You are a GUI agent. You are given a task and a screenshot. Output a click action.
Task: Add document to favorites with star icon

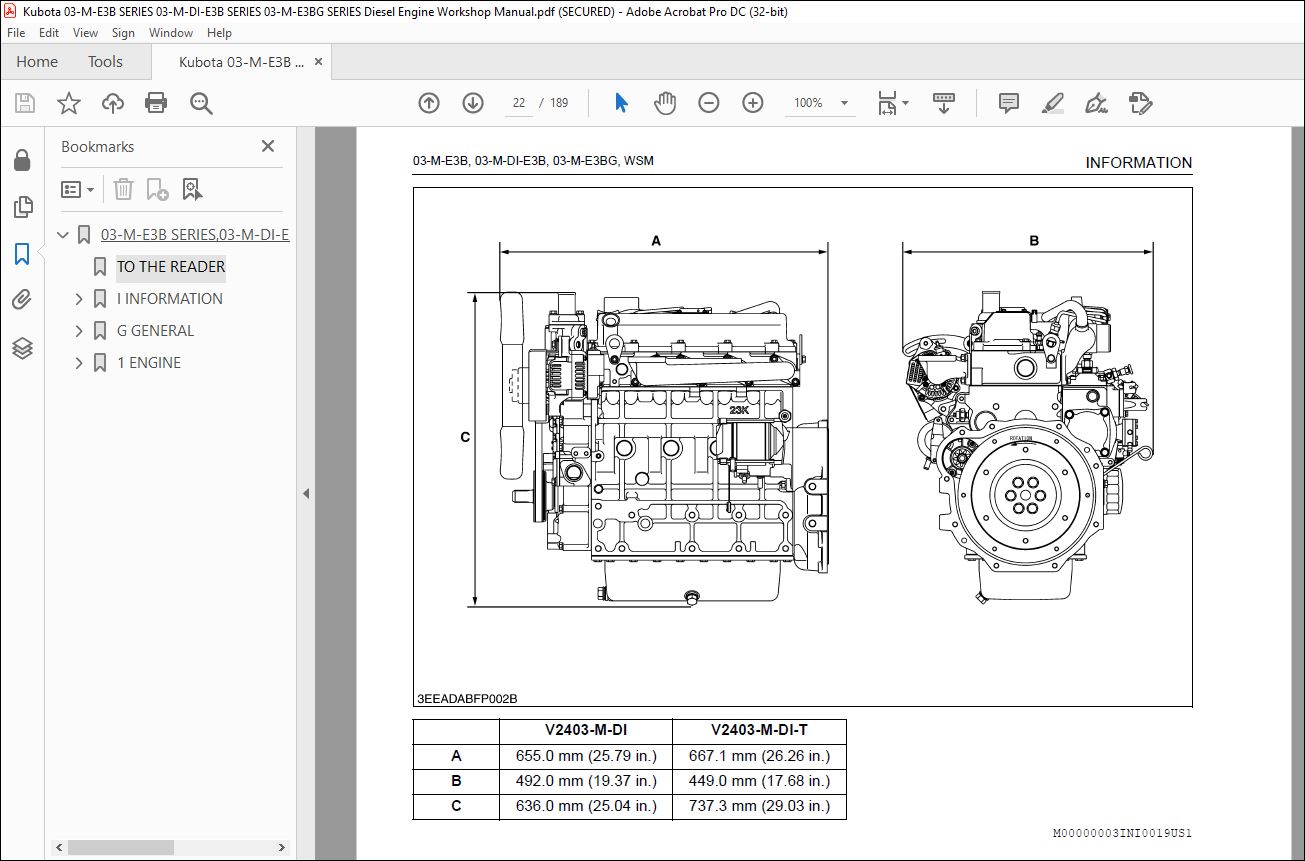point(69,103)
